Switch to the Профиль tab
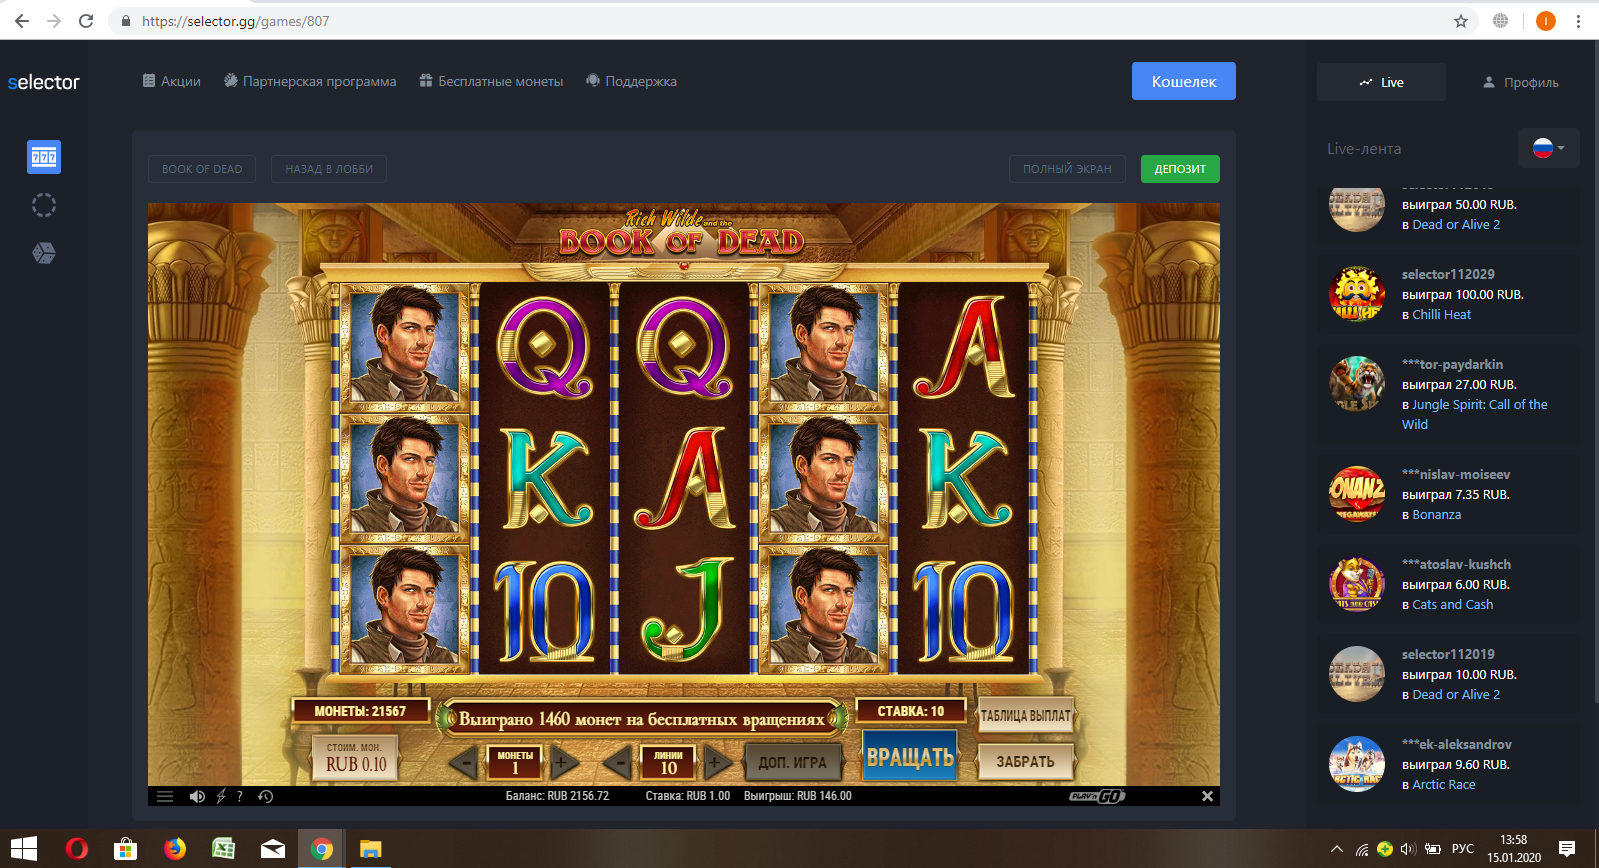 [x=1520, y=82]
